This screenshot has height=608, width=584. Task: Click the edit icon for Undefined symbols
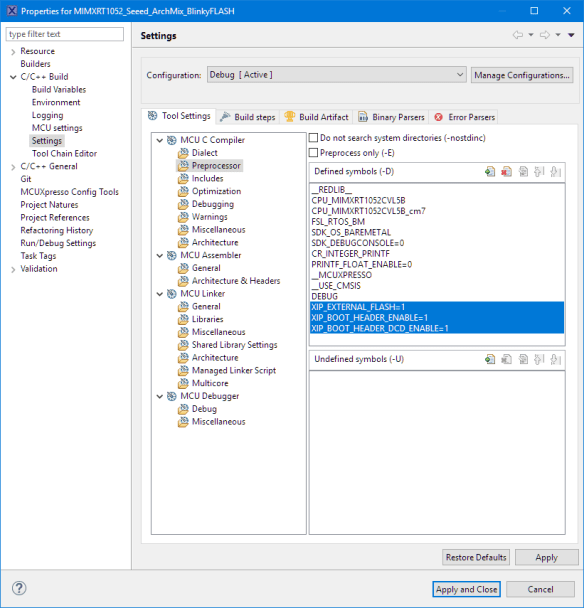pos(523,359)
